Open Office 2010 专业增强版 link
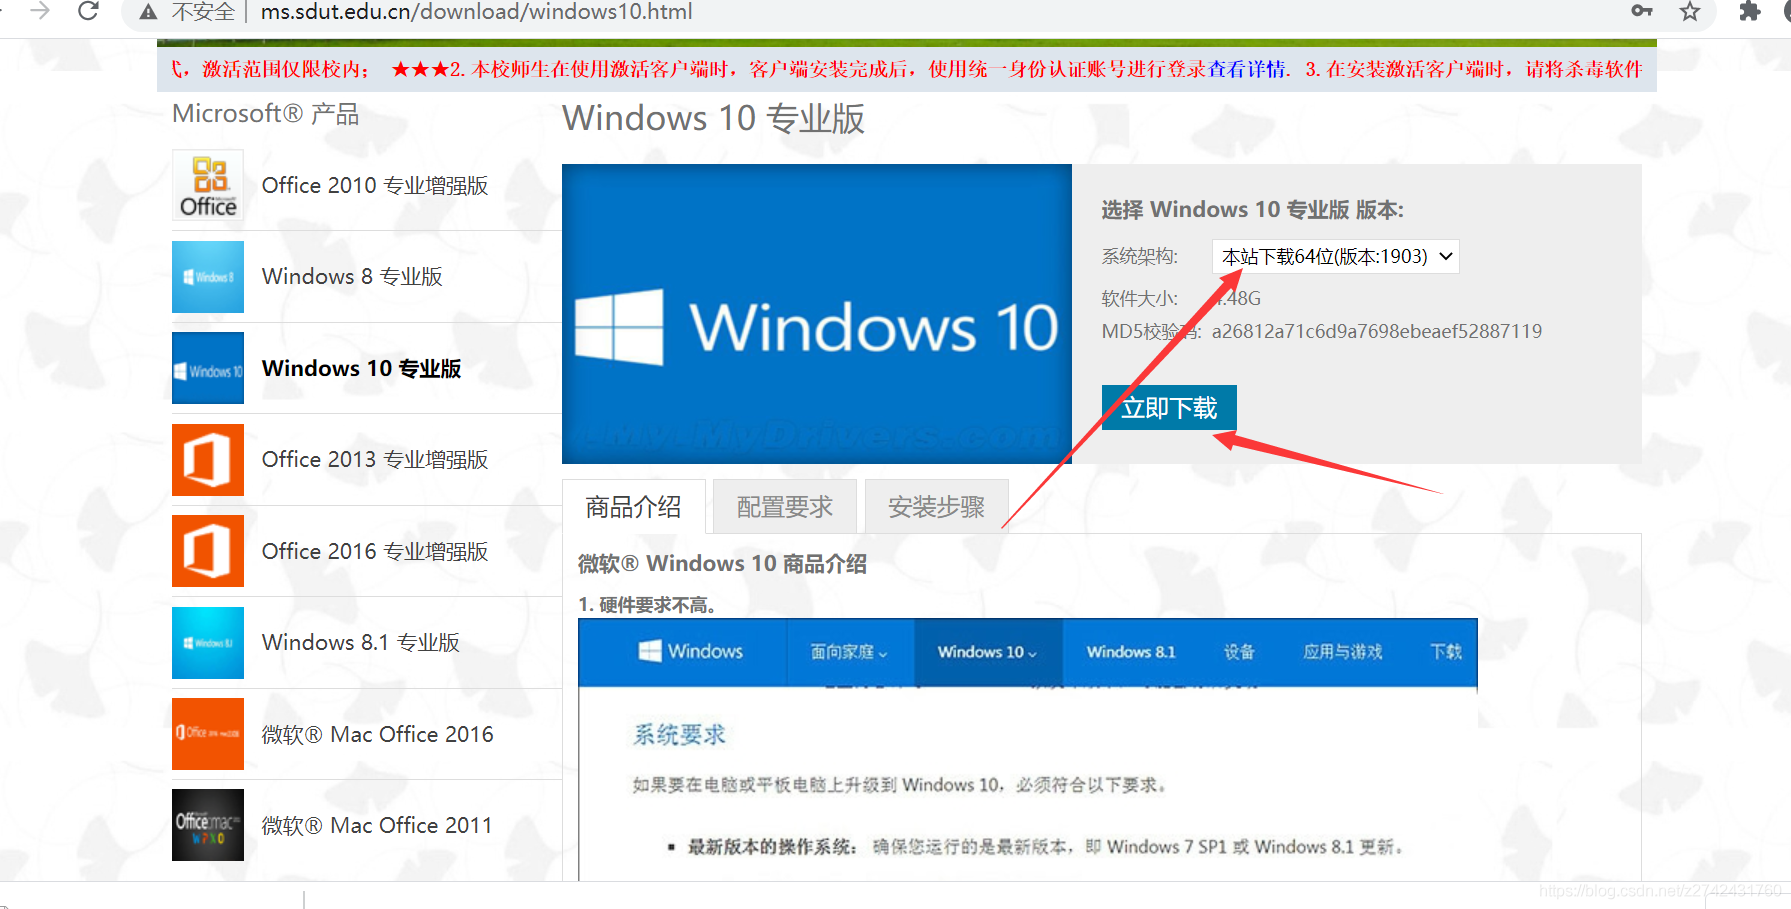1791x909 pixels. click(x=375, y=186)
